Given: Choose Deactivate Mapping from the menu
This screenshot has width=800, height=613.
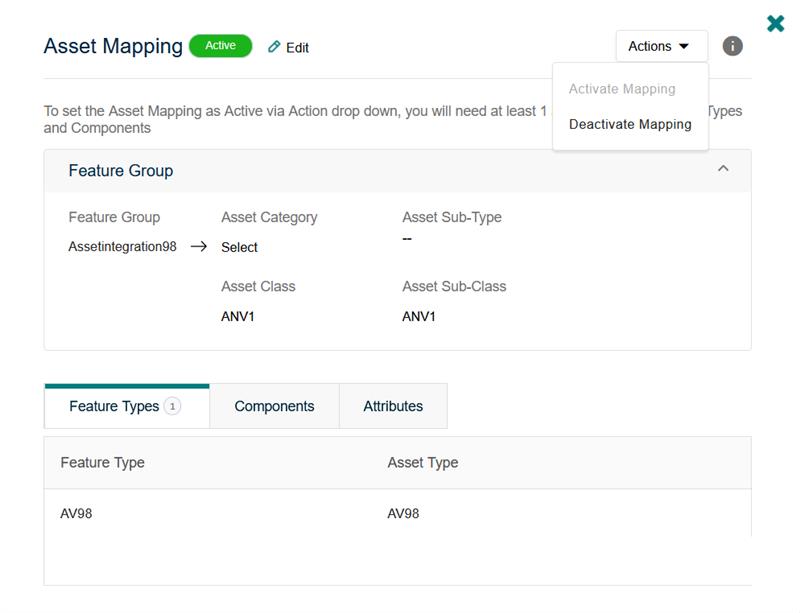Looking at the screenshot, I should click(630, 124).
